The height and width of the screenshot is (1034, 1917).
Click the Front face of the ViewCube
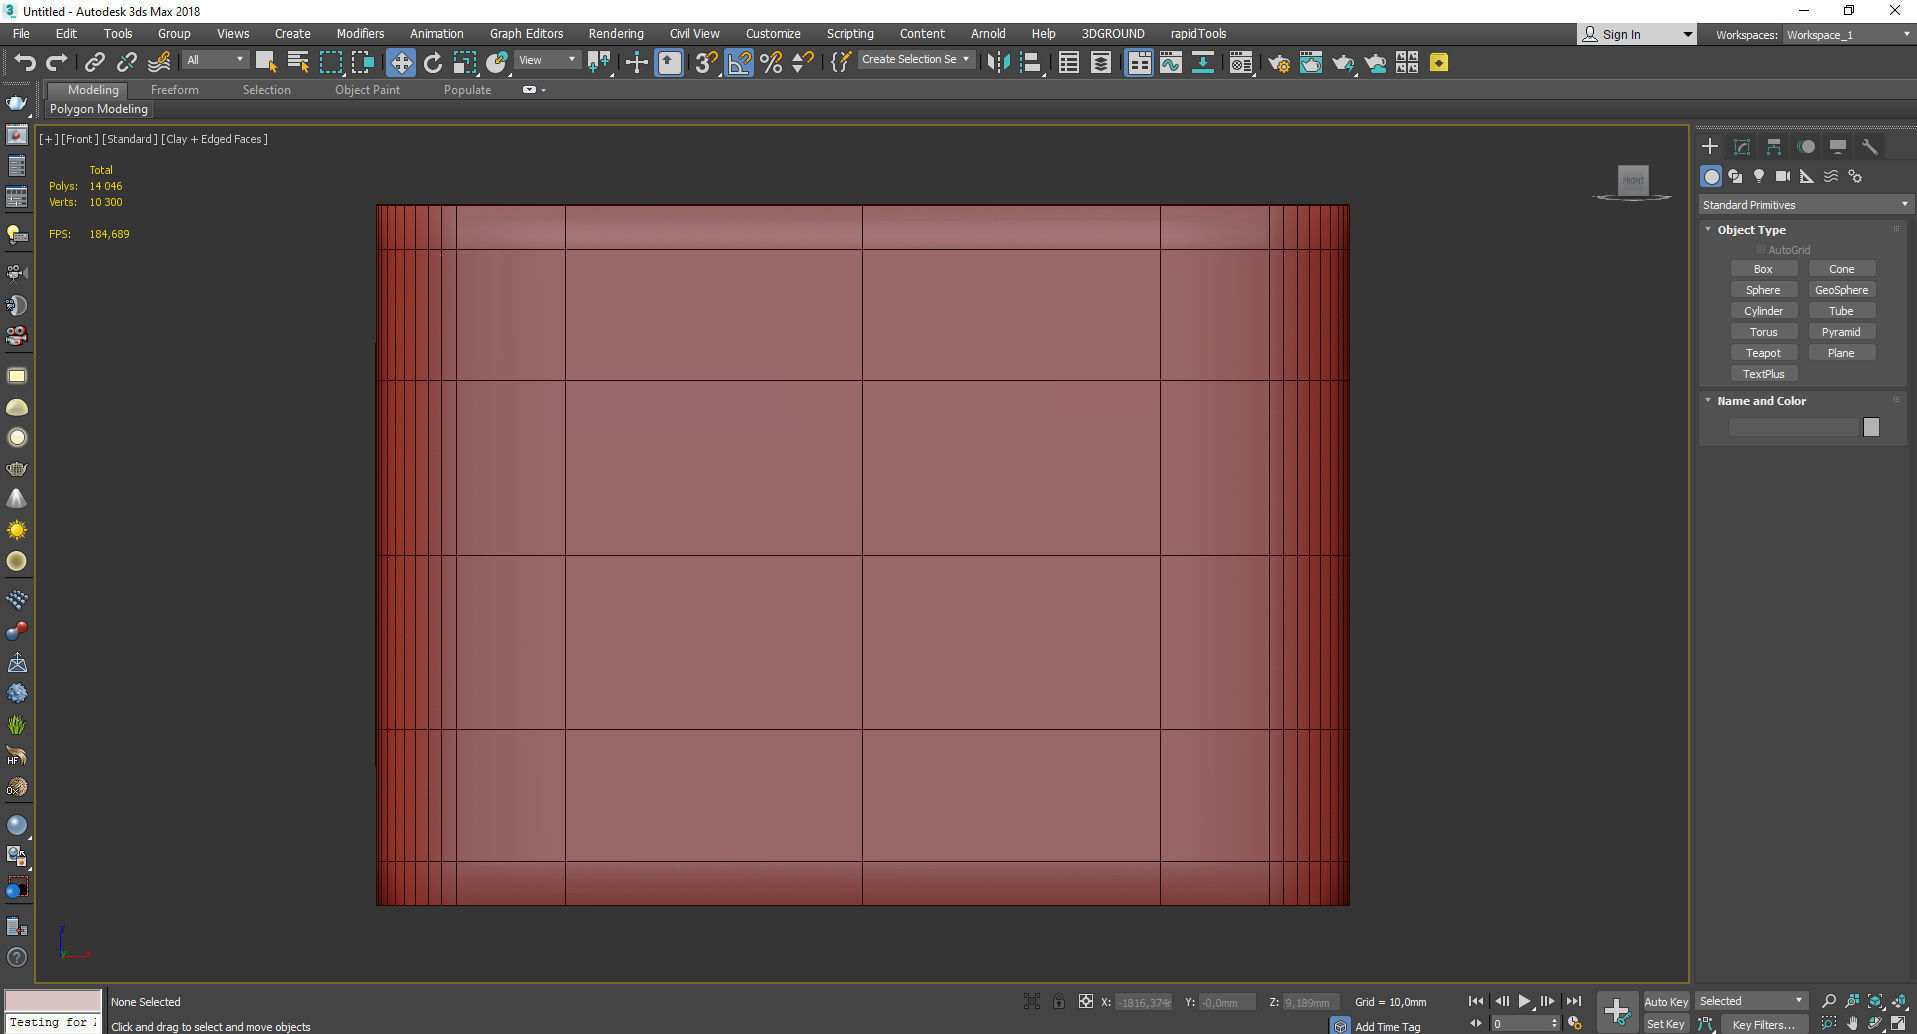pos(1633,180)
